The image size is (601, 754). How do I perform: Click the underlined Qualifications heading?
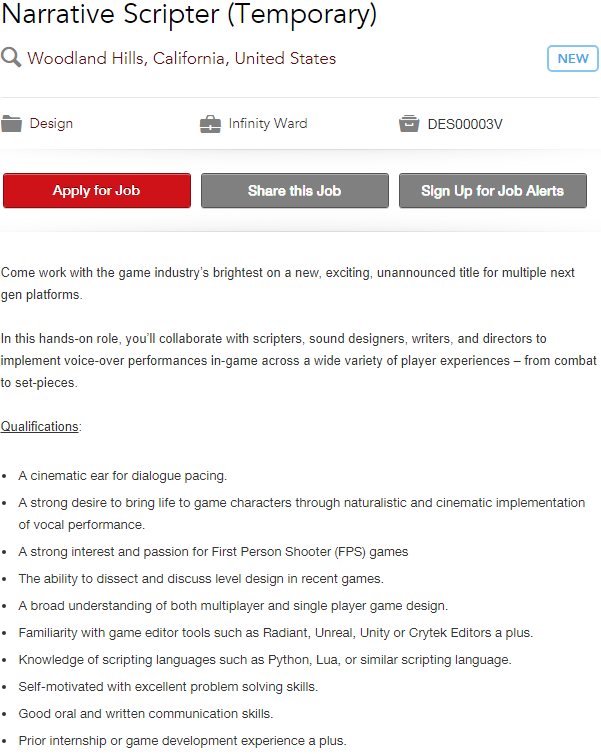[x=40, y=427]
